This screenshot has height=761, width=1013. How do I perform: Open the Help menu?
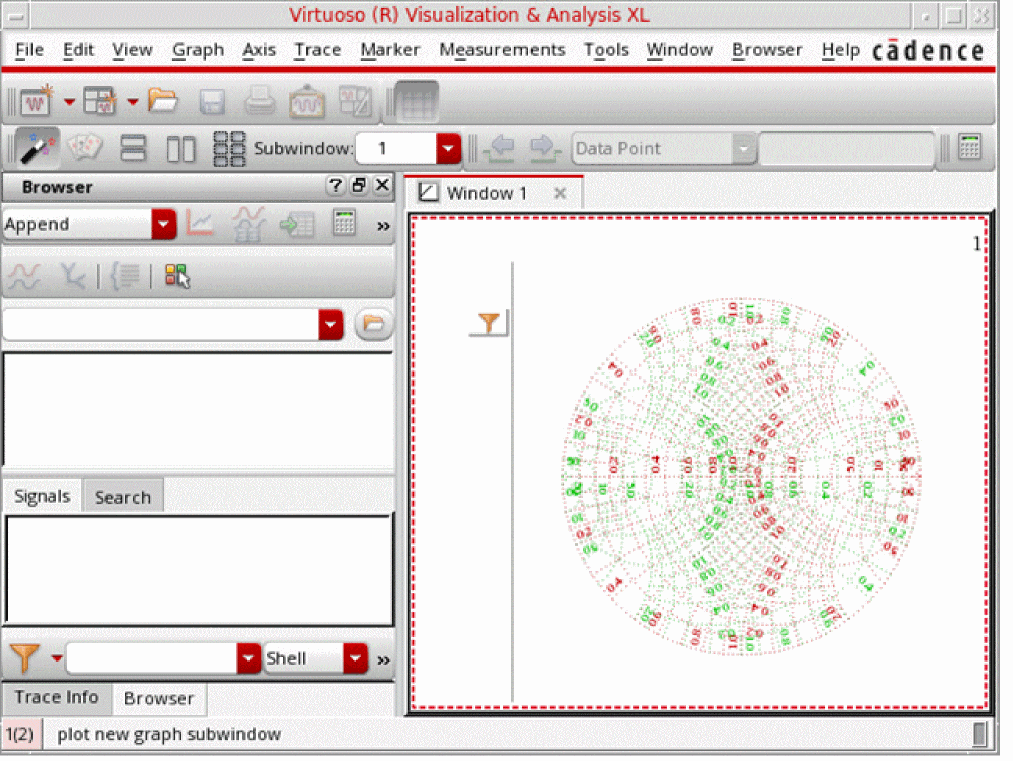(841, 50)
